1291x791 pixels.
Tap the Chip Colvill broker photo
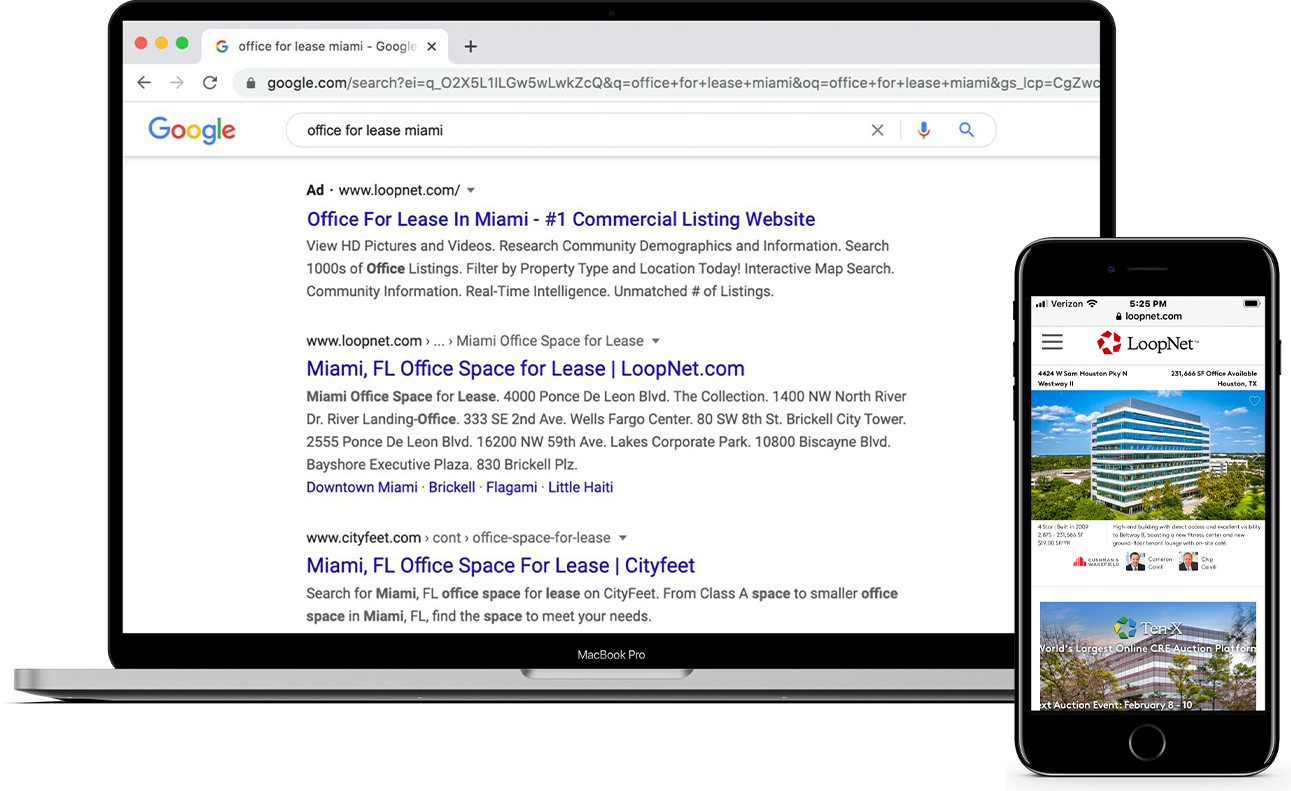1188,561
